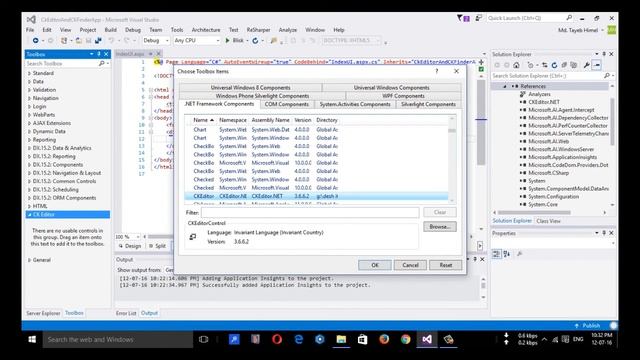Click the browser refresh icon in toolbar
The image size is (640, 360).
pos(255,40)
